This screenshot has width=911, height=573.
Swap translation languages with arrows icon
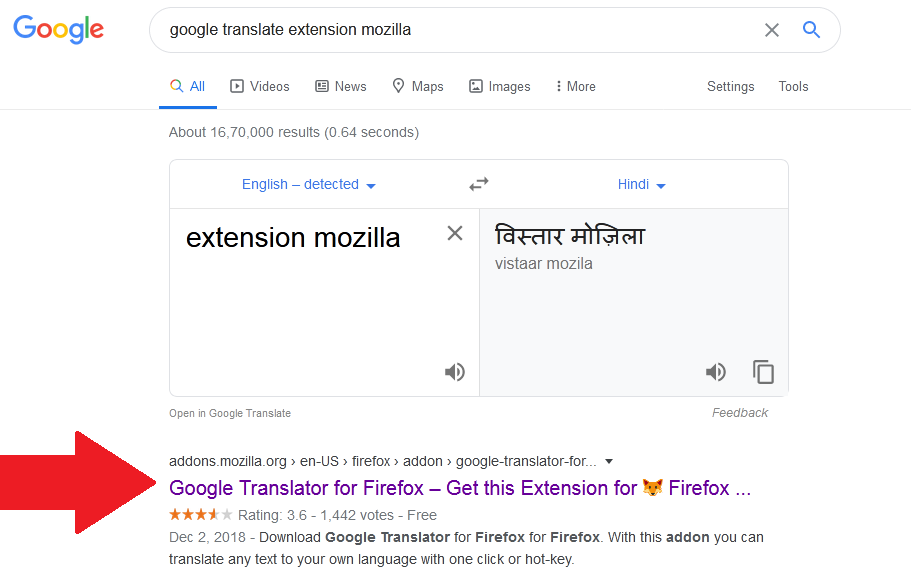pos(479,184)
